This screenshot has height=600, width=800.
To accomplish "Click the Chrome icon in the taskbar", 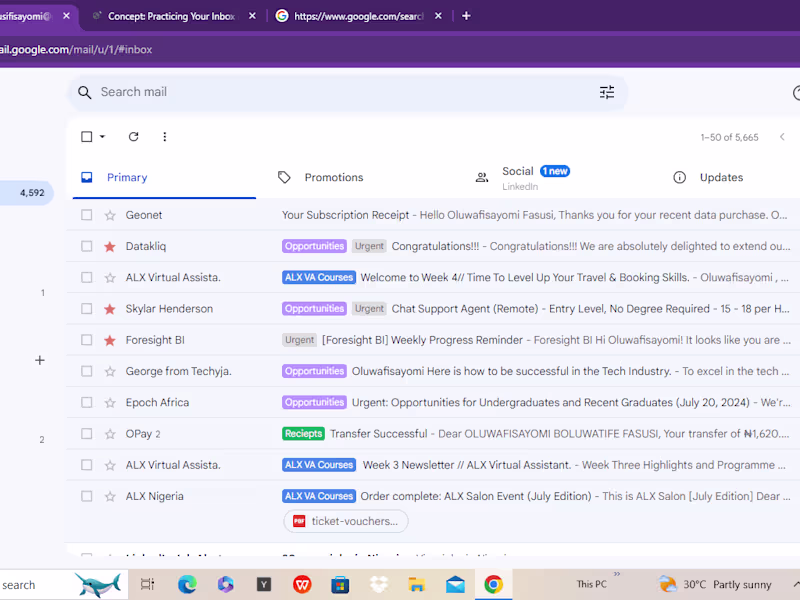I will [493, 584].
